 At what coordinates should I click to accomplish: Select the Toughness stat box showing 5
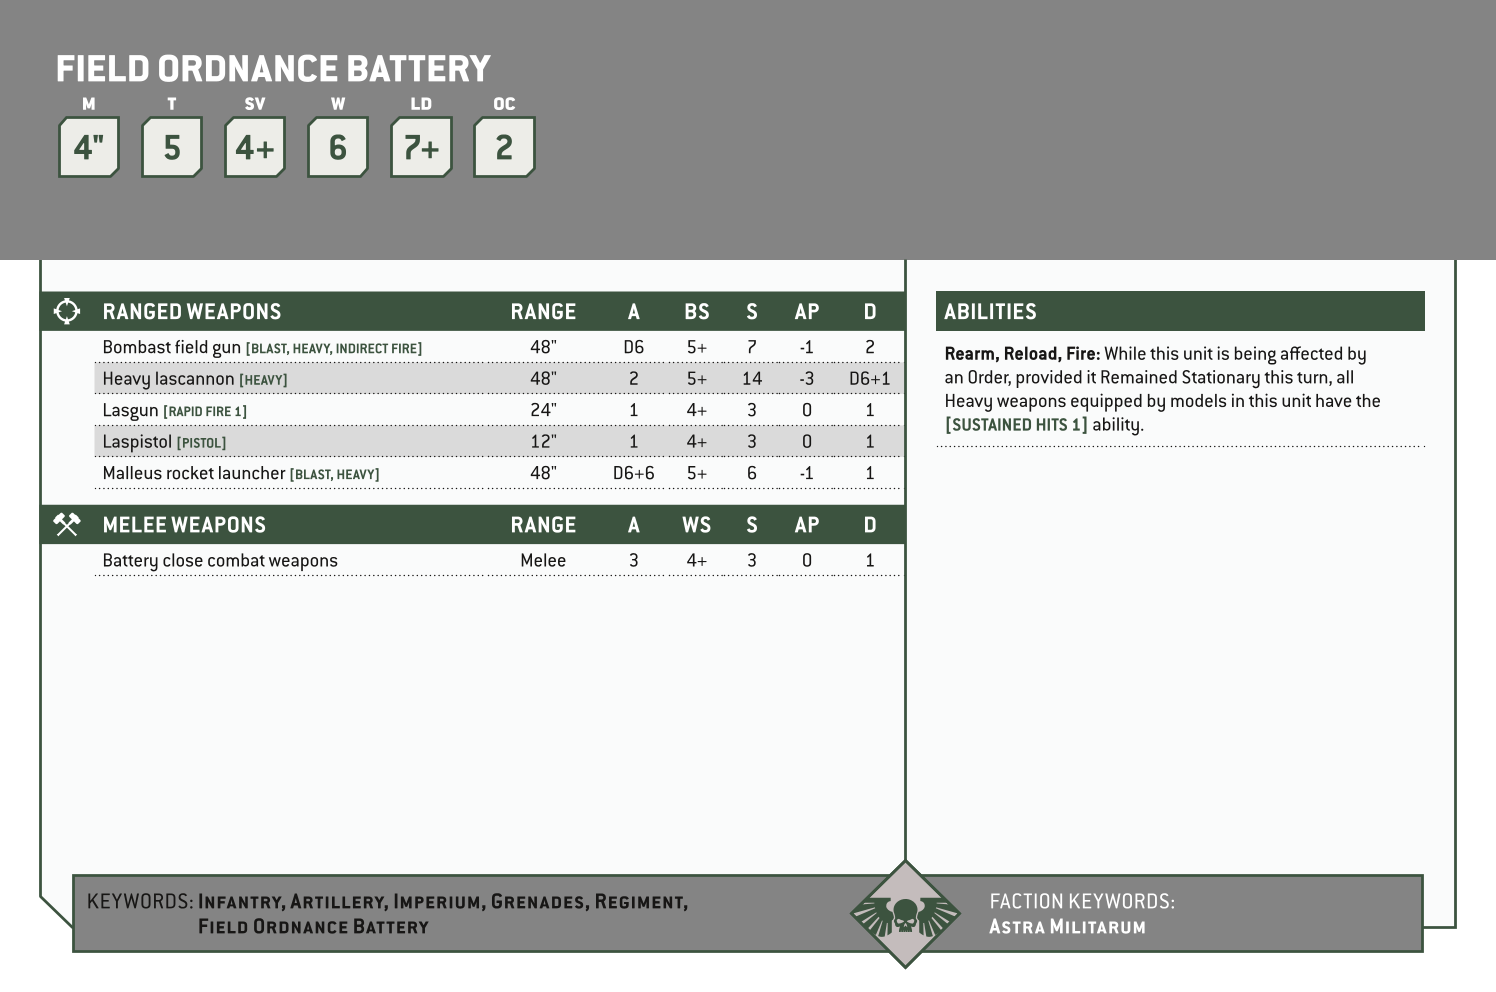pos(171,146)
